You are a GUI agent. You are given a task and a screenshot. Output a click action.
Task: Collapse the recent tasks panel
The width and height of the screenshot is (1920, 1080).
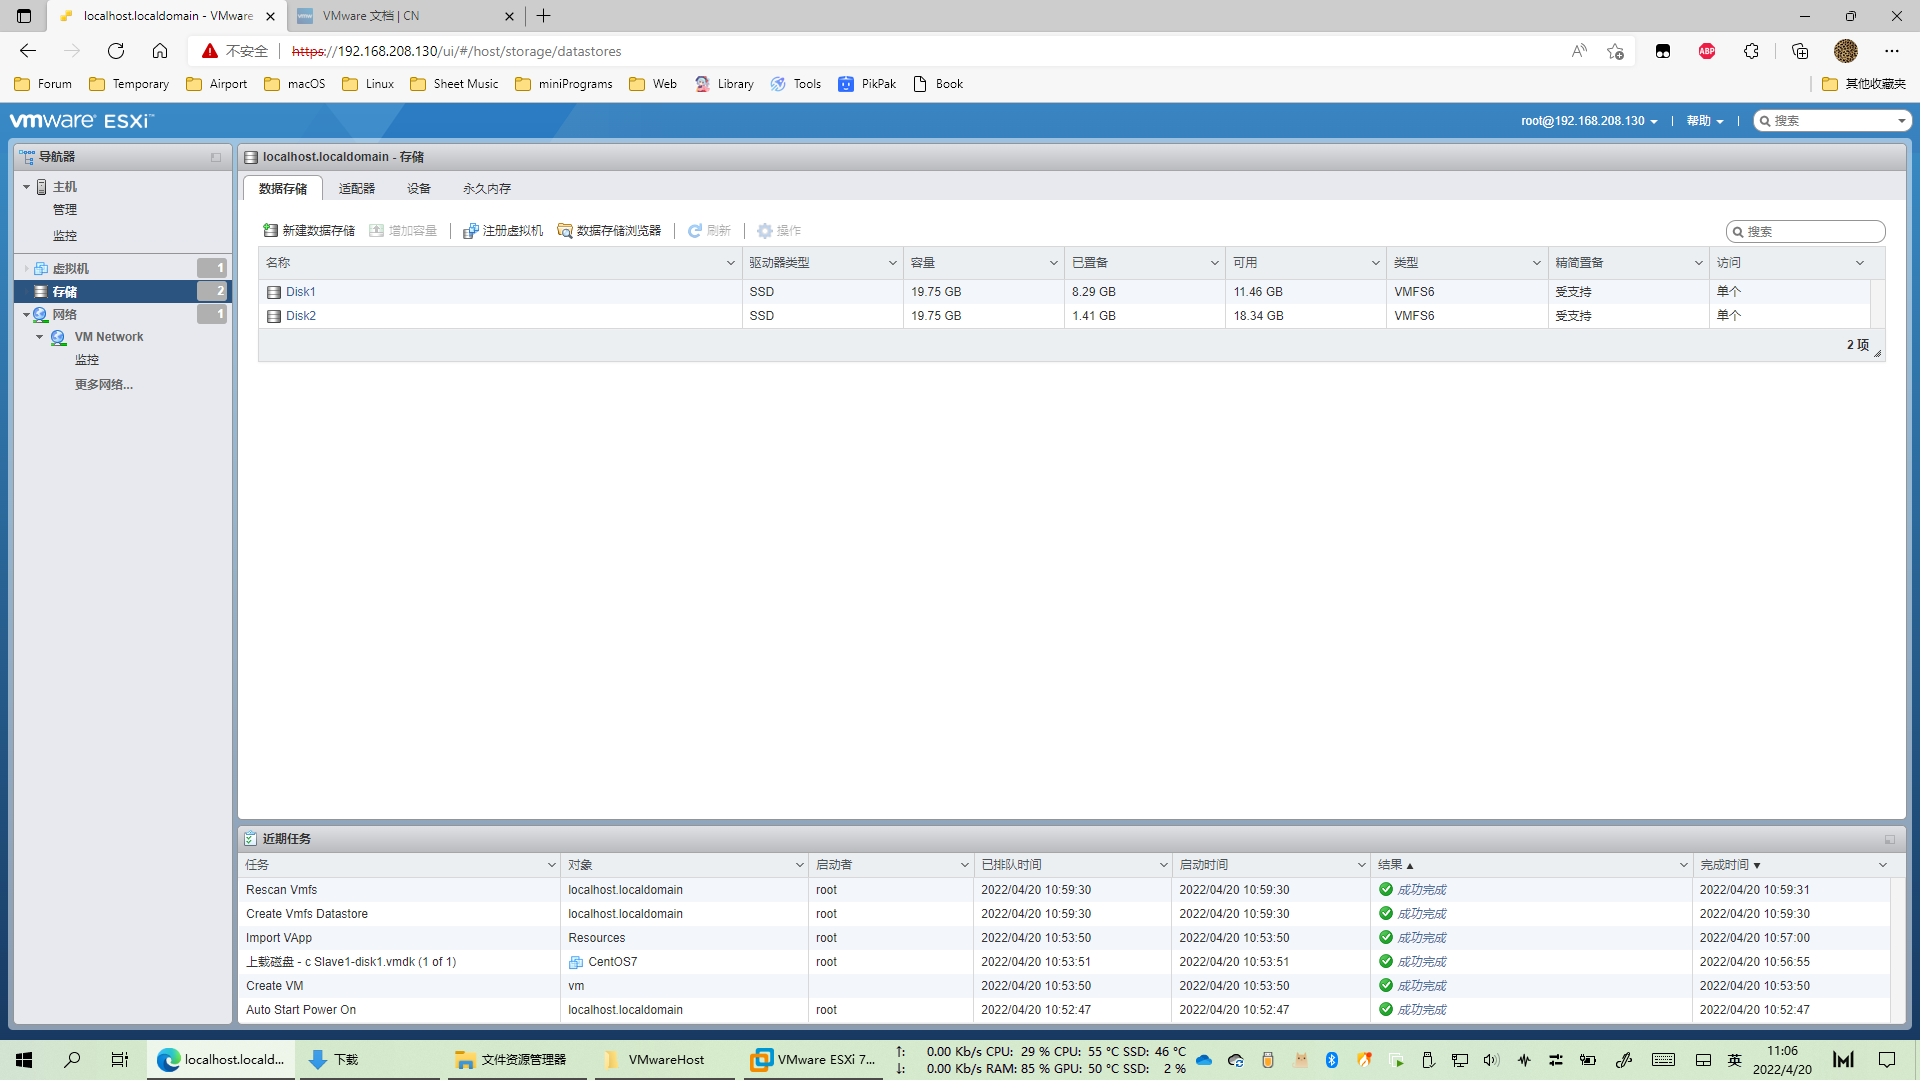1889,839
